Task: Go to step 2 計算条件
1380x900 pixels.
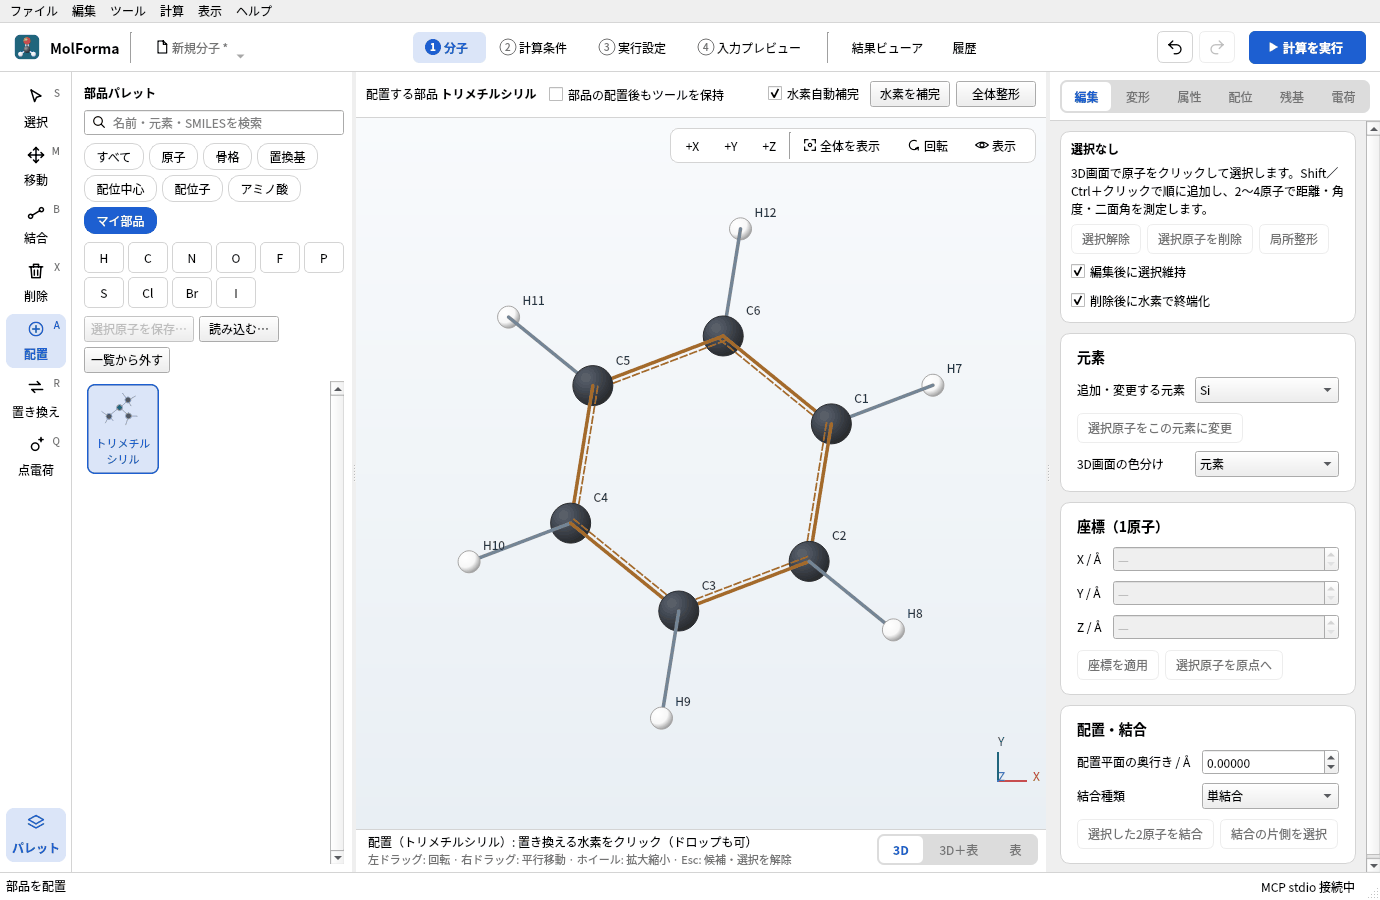Action: [x=534, y=47]
